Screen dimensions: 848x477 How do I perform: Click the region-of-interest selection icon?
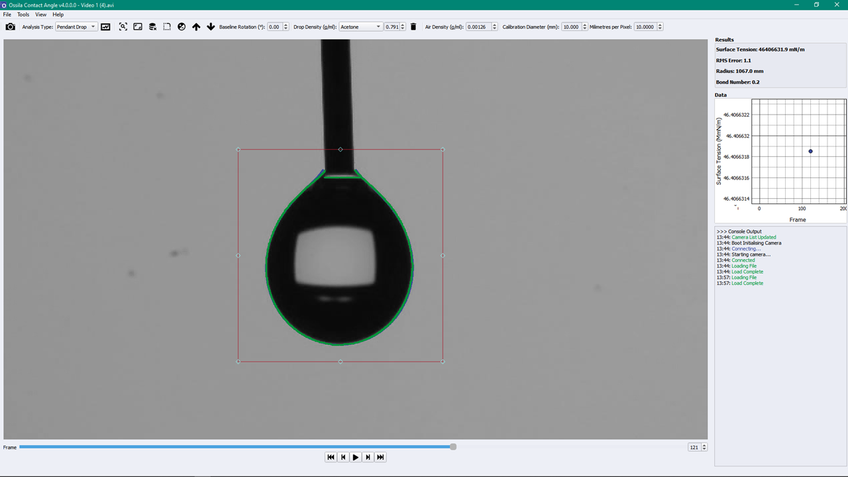(x=123, y=27)
